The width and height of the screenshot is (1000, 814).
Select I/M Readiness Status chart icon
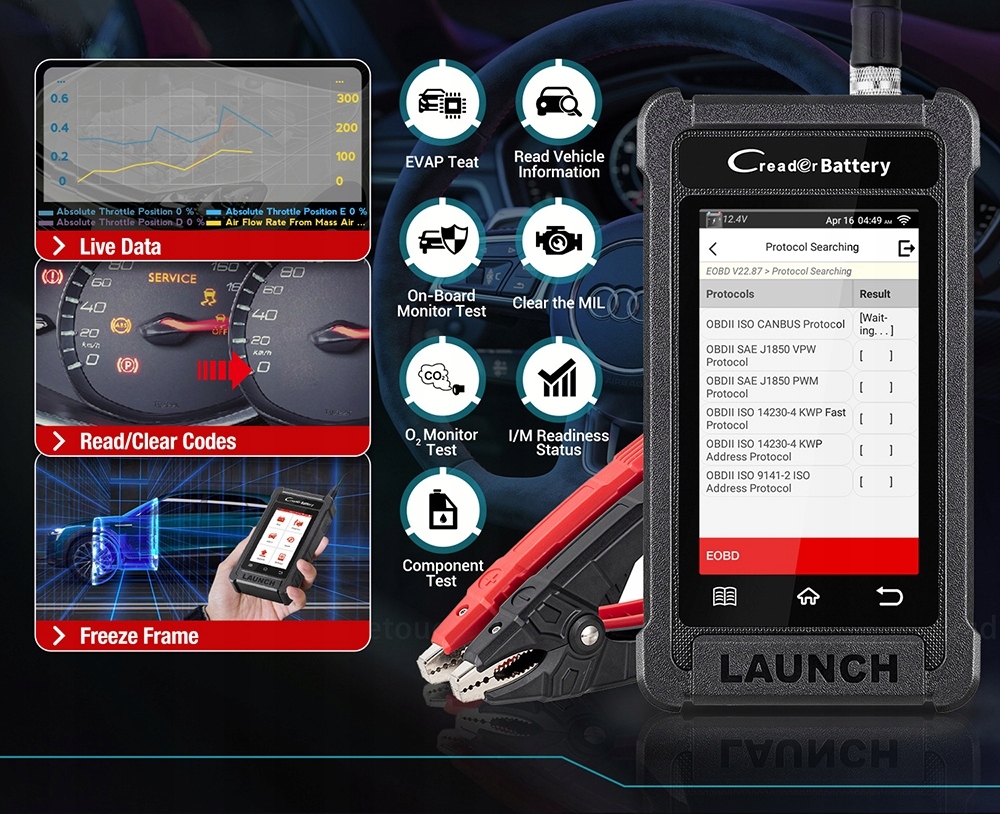559,379
